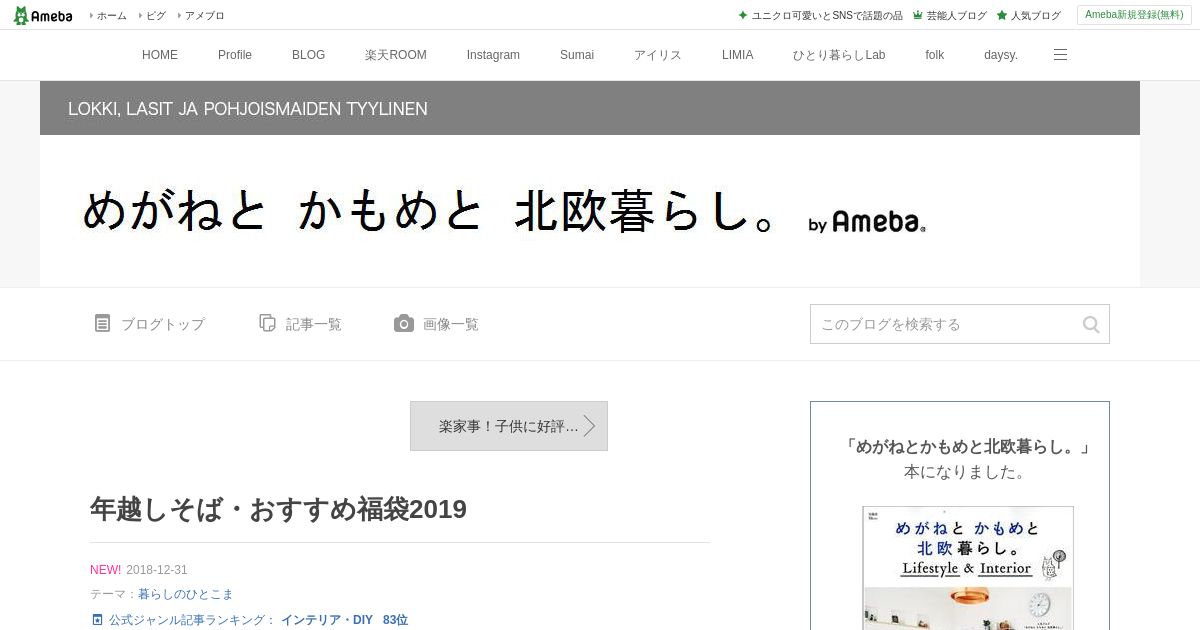This screenshot has width=1200, height=630.
Task: Open previous article 楽家事!子供に好評…
Action: [509, 426]
